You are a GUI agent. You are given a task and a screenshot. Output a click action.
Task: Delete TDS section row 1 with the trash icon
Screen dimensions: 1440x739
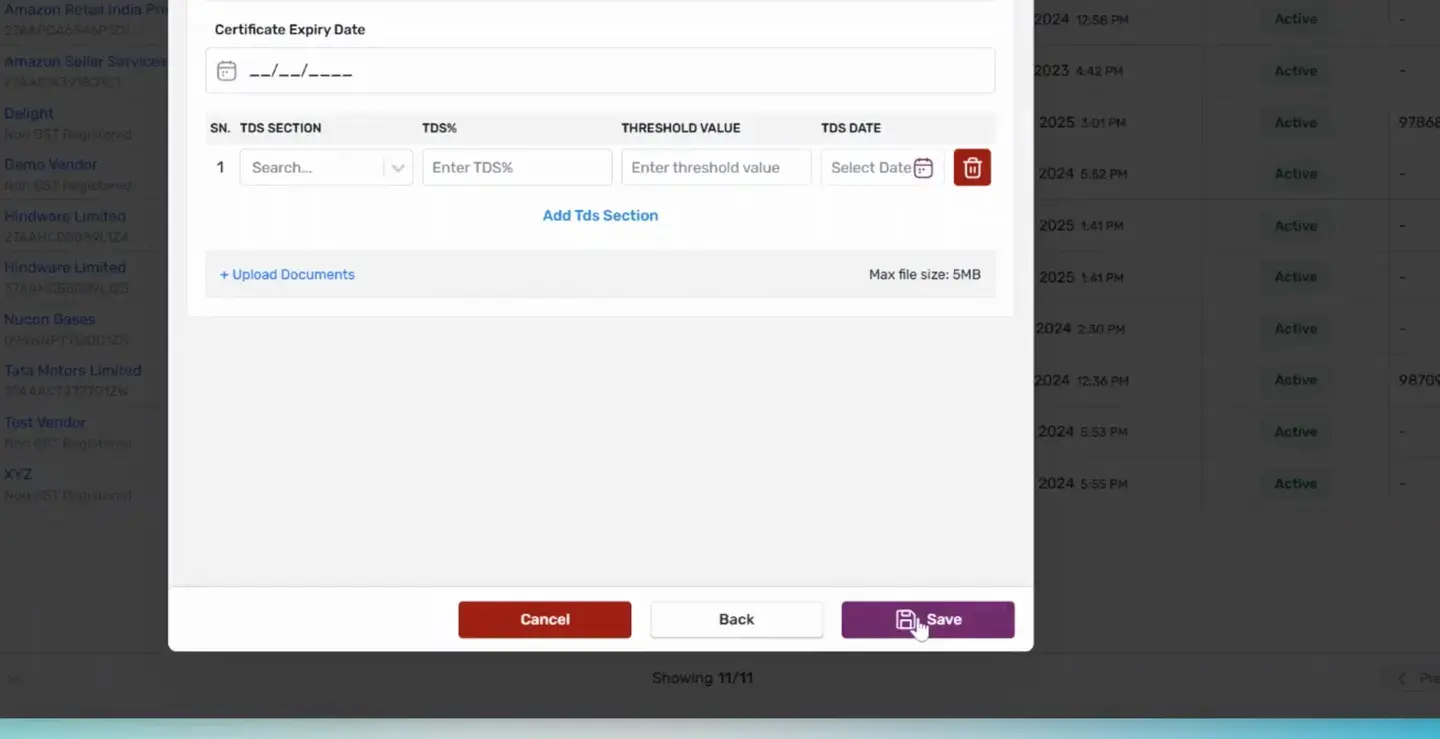click(x=972, y=168)
